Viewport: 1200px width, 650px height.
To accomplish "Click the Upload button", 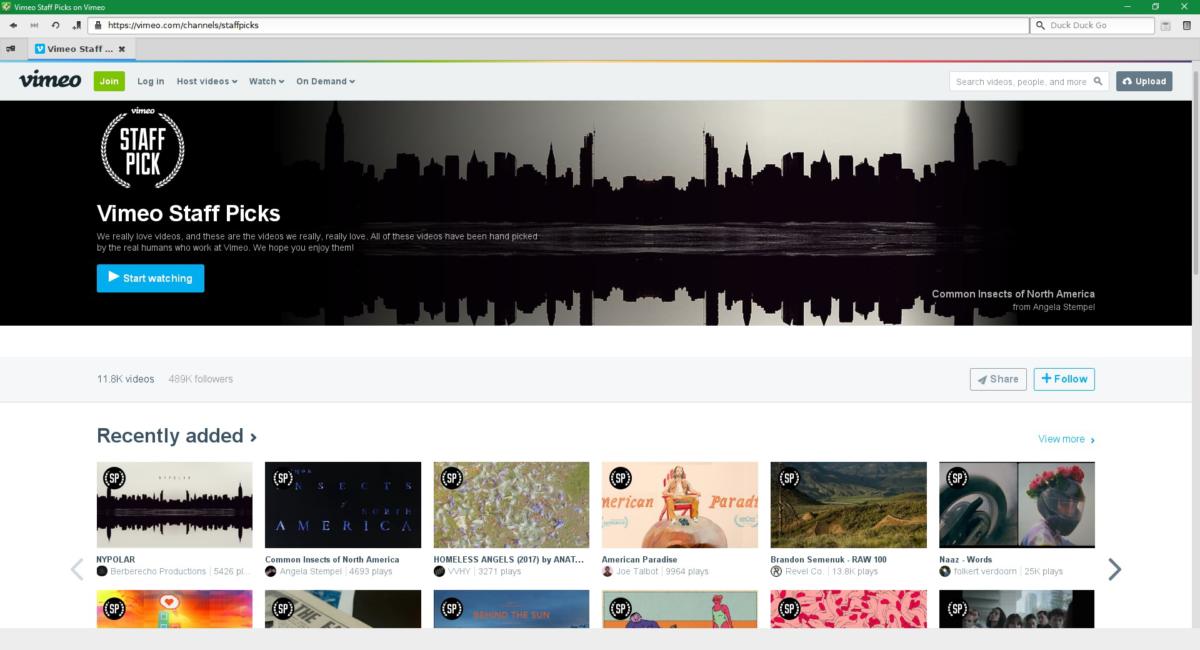I will [x=1144, y=81].
